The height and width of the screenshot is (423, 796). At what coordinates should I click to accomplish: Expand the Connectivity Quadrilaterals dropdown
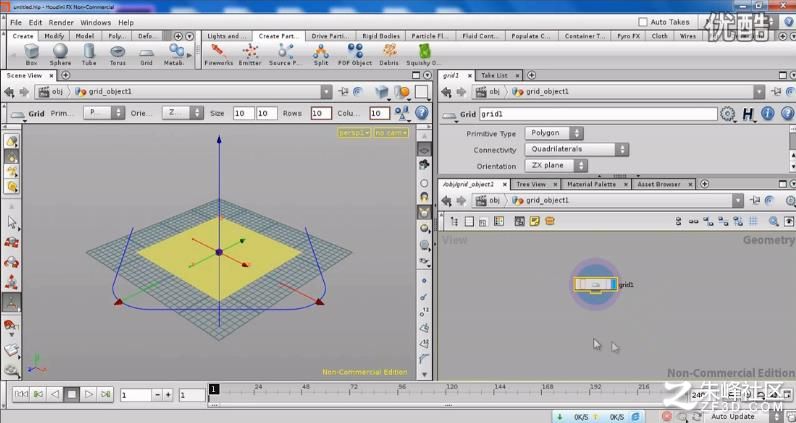pos(577,149)
